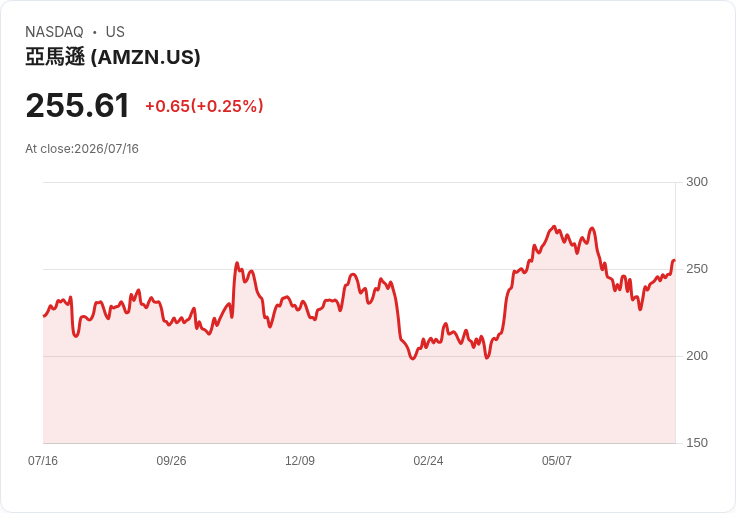Viewport: 736px width, 513px height.
Task: Click the latest price endpoint of line
Action: click(674, 260)
